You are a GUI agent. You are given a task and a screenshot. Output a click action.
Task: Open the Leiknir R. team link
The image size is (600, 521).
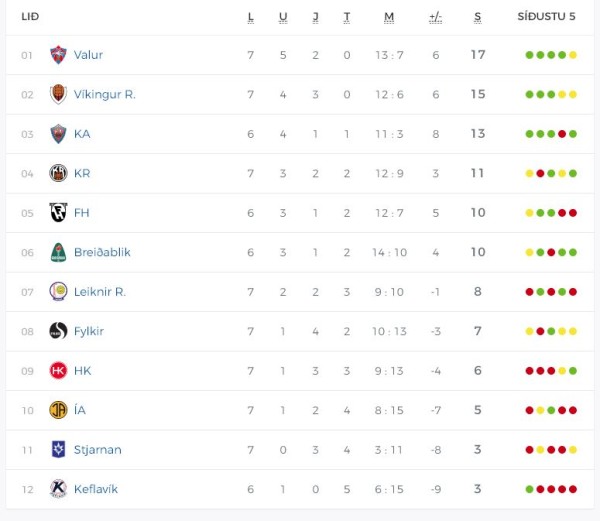(99, 292)
